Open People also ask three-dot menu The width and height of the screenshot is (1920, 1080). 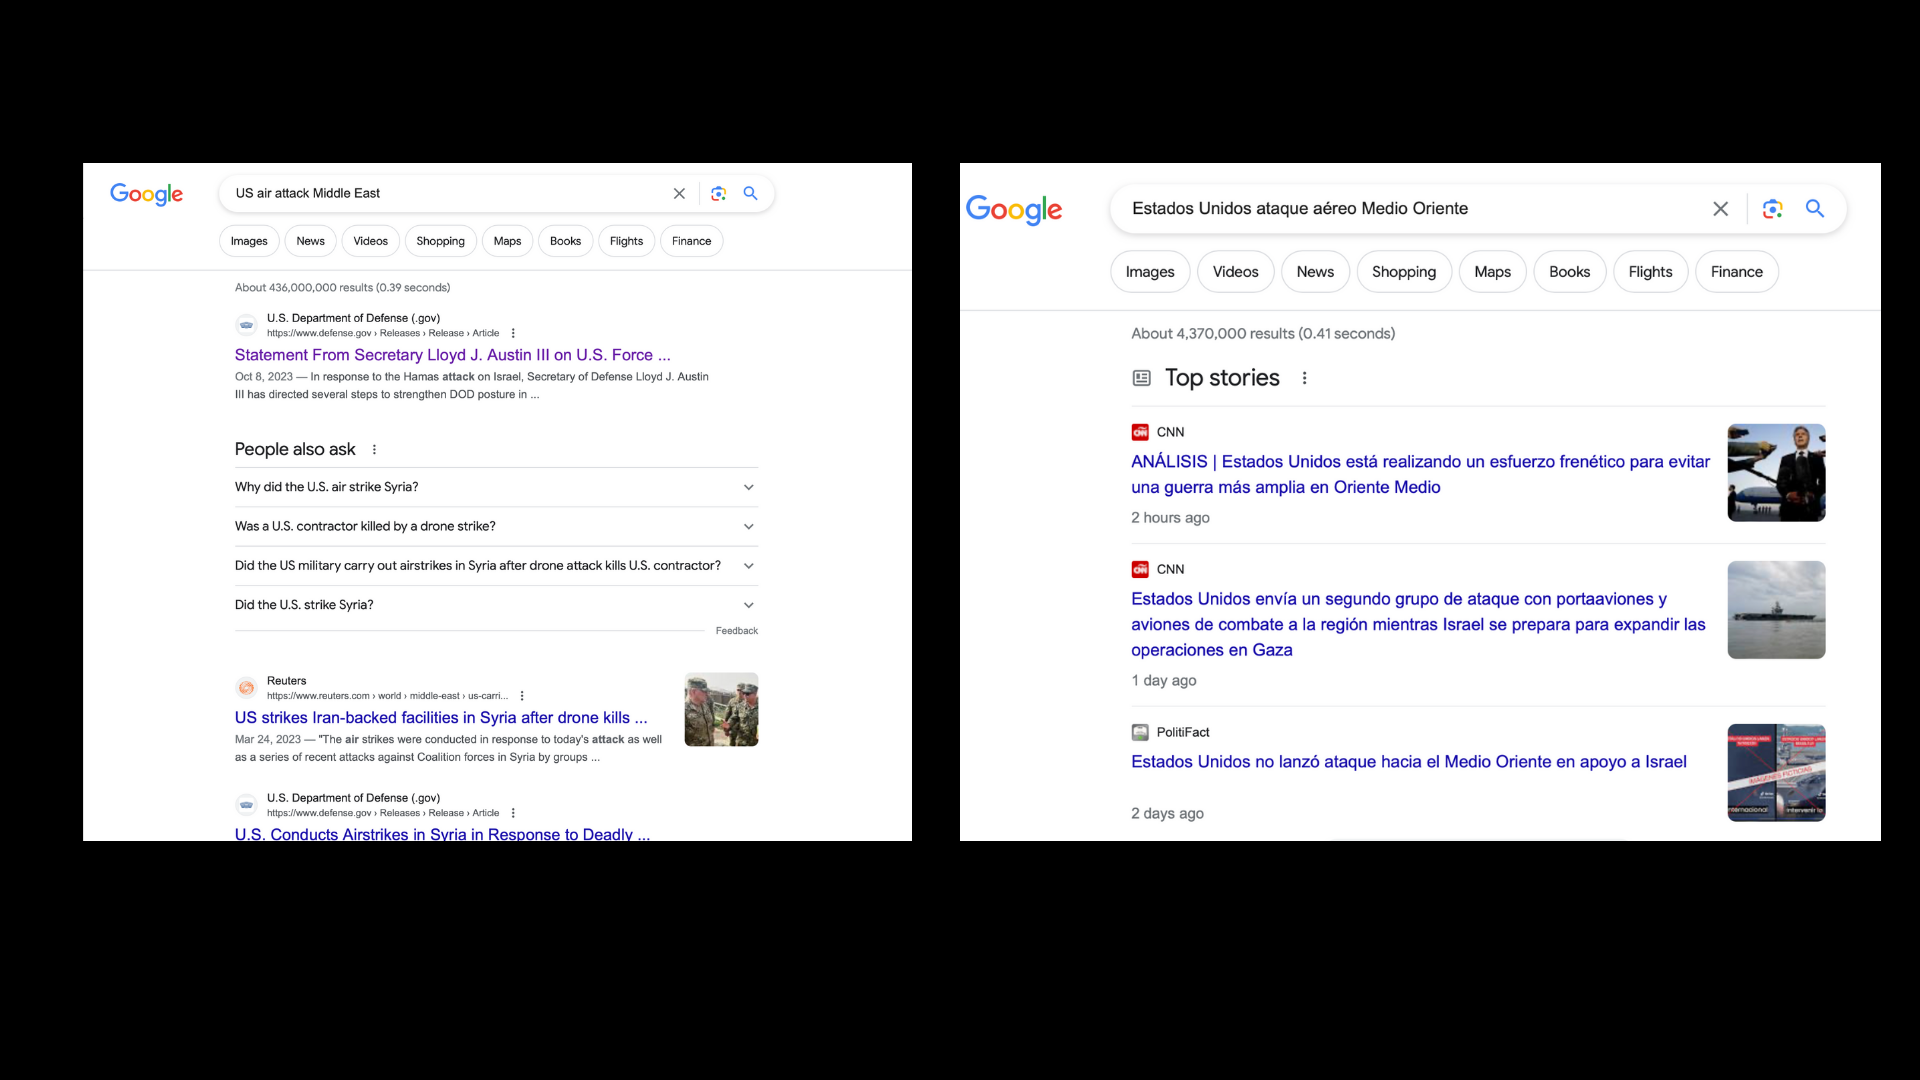[x=375, y=450]
